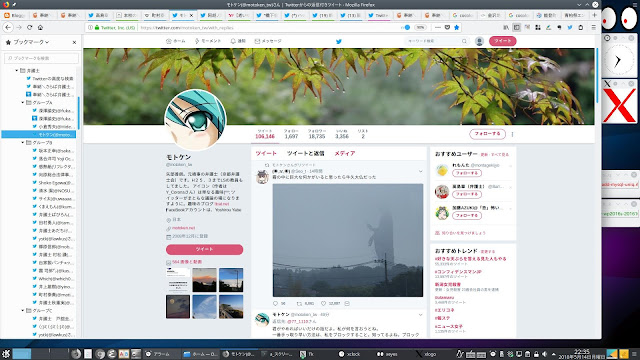Like the foggy statue tweet with the heart
The height and width of the screenshot is (360, 640).
pos(323,304)
